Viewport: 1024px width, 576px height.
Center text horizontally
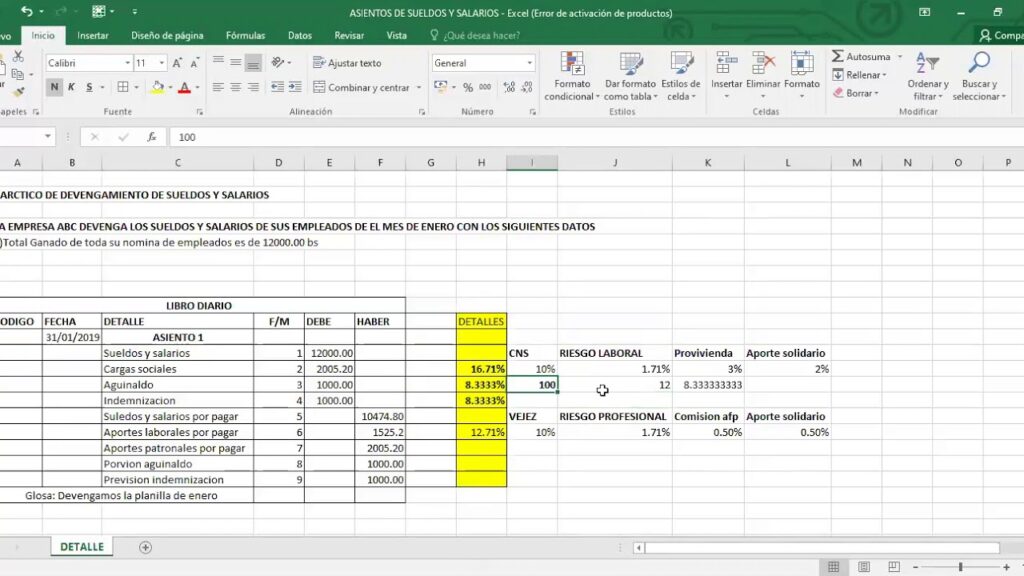pyautogui.click(x=236, y=87)
